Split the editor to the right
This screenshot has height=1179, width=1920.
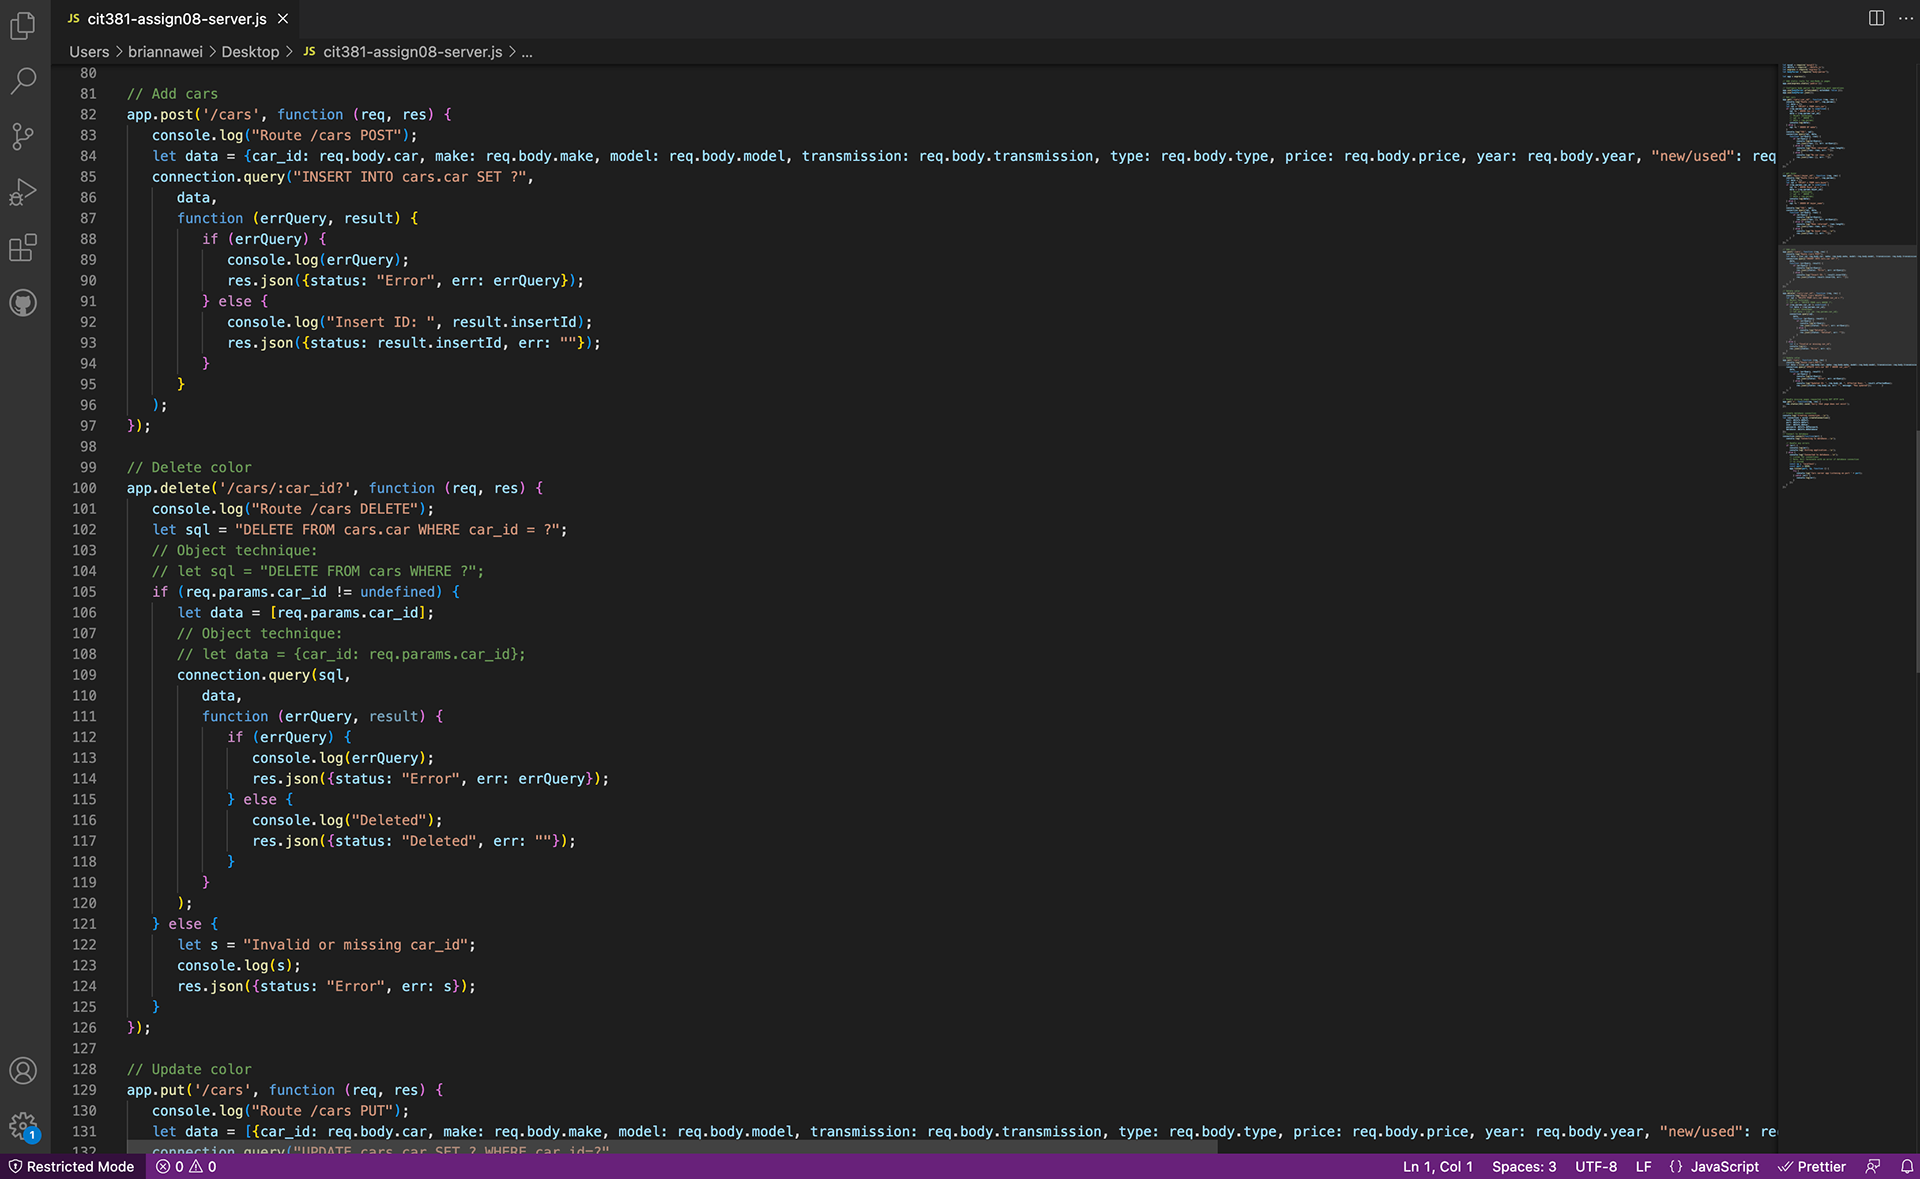point(1876,18)
